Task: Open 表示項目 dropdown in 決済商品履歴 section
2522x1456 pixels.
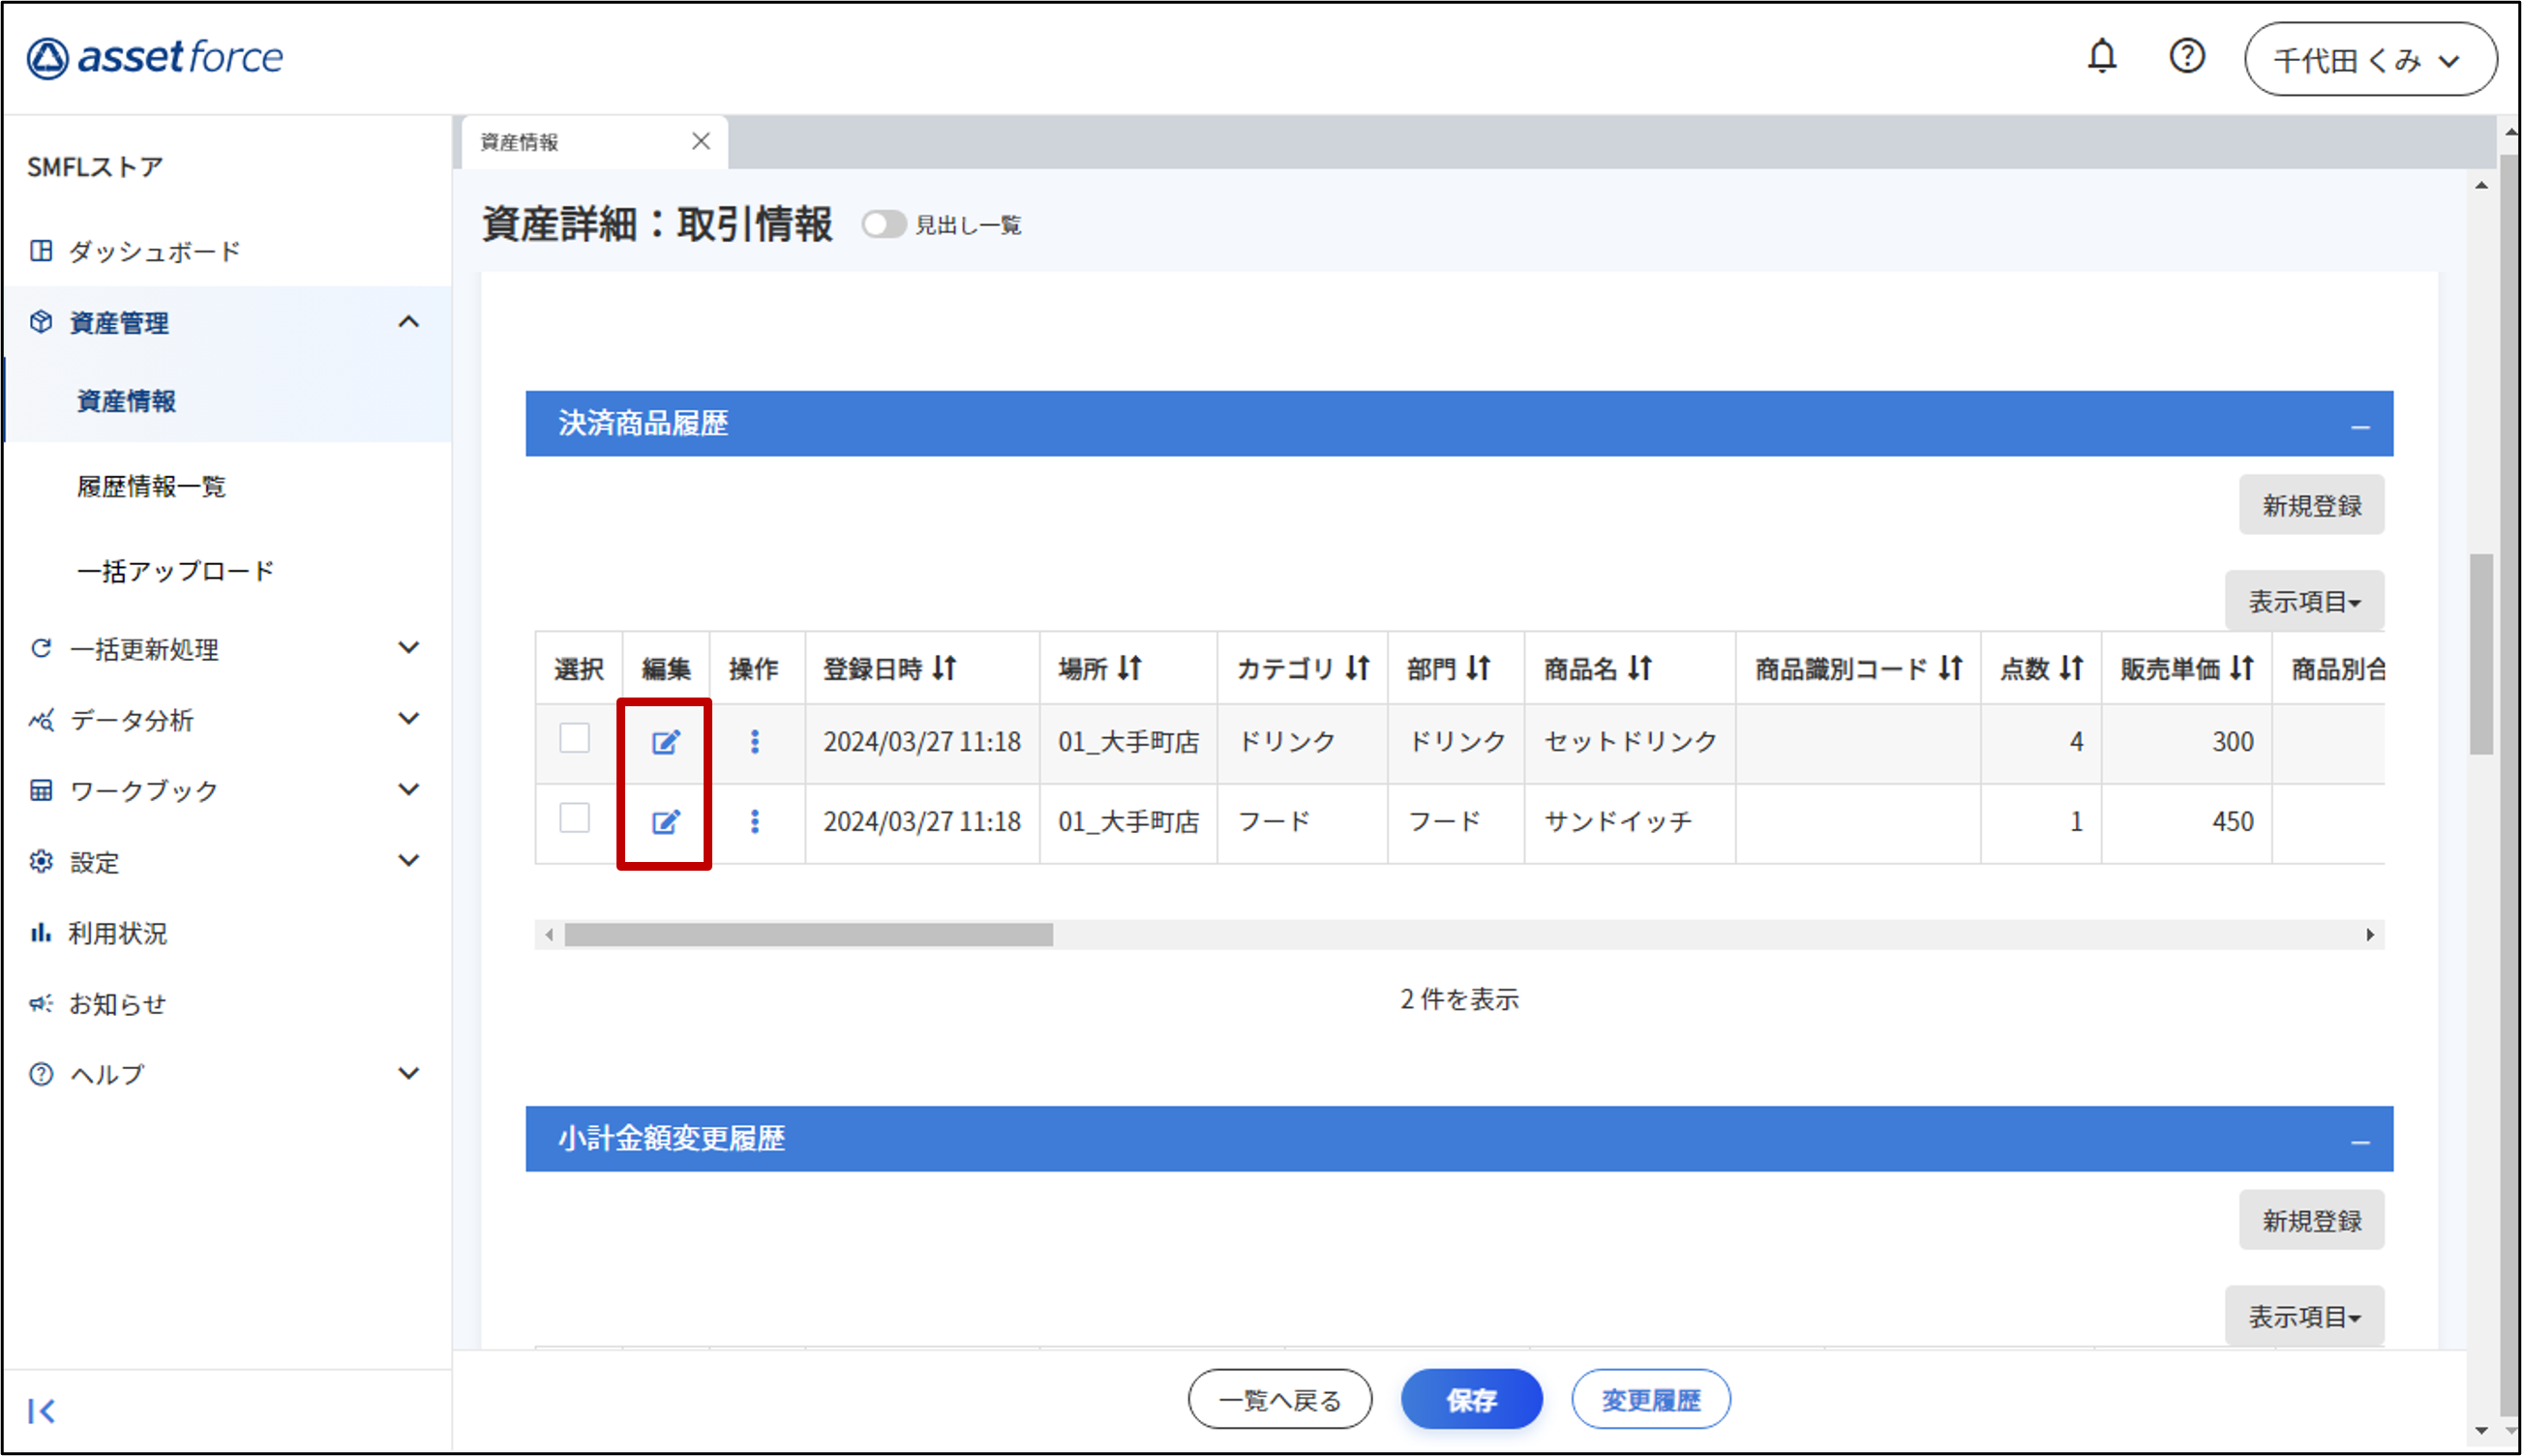Action: 2303,601
